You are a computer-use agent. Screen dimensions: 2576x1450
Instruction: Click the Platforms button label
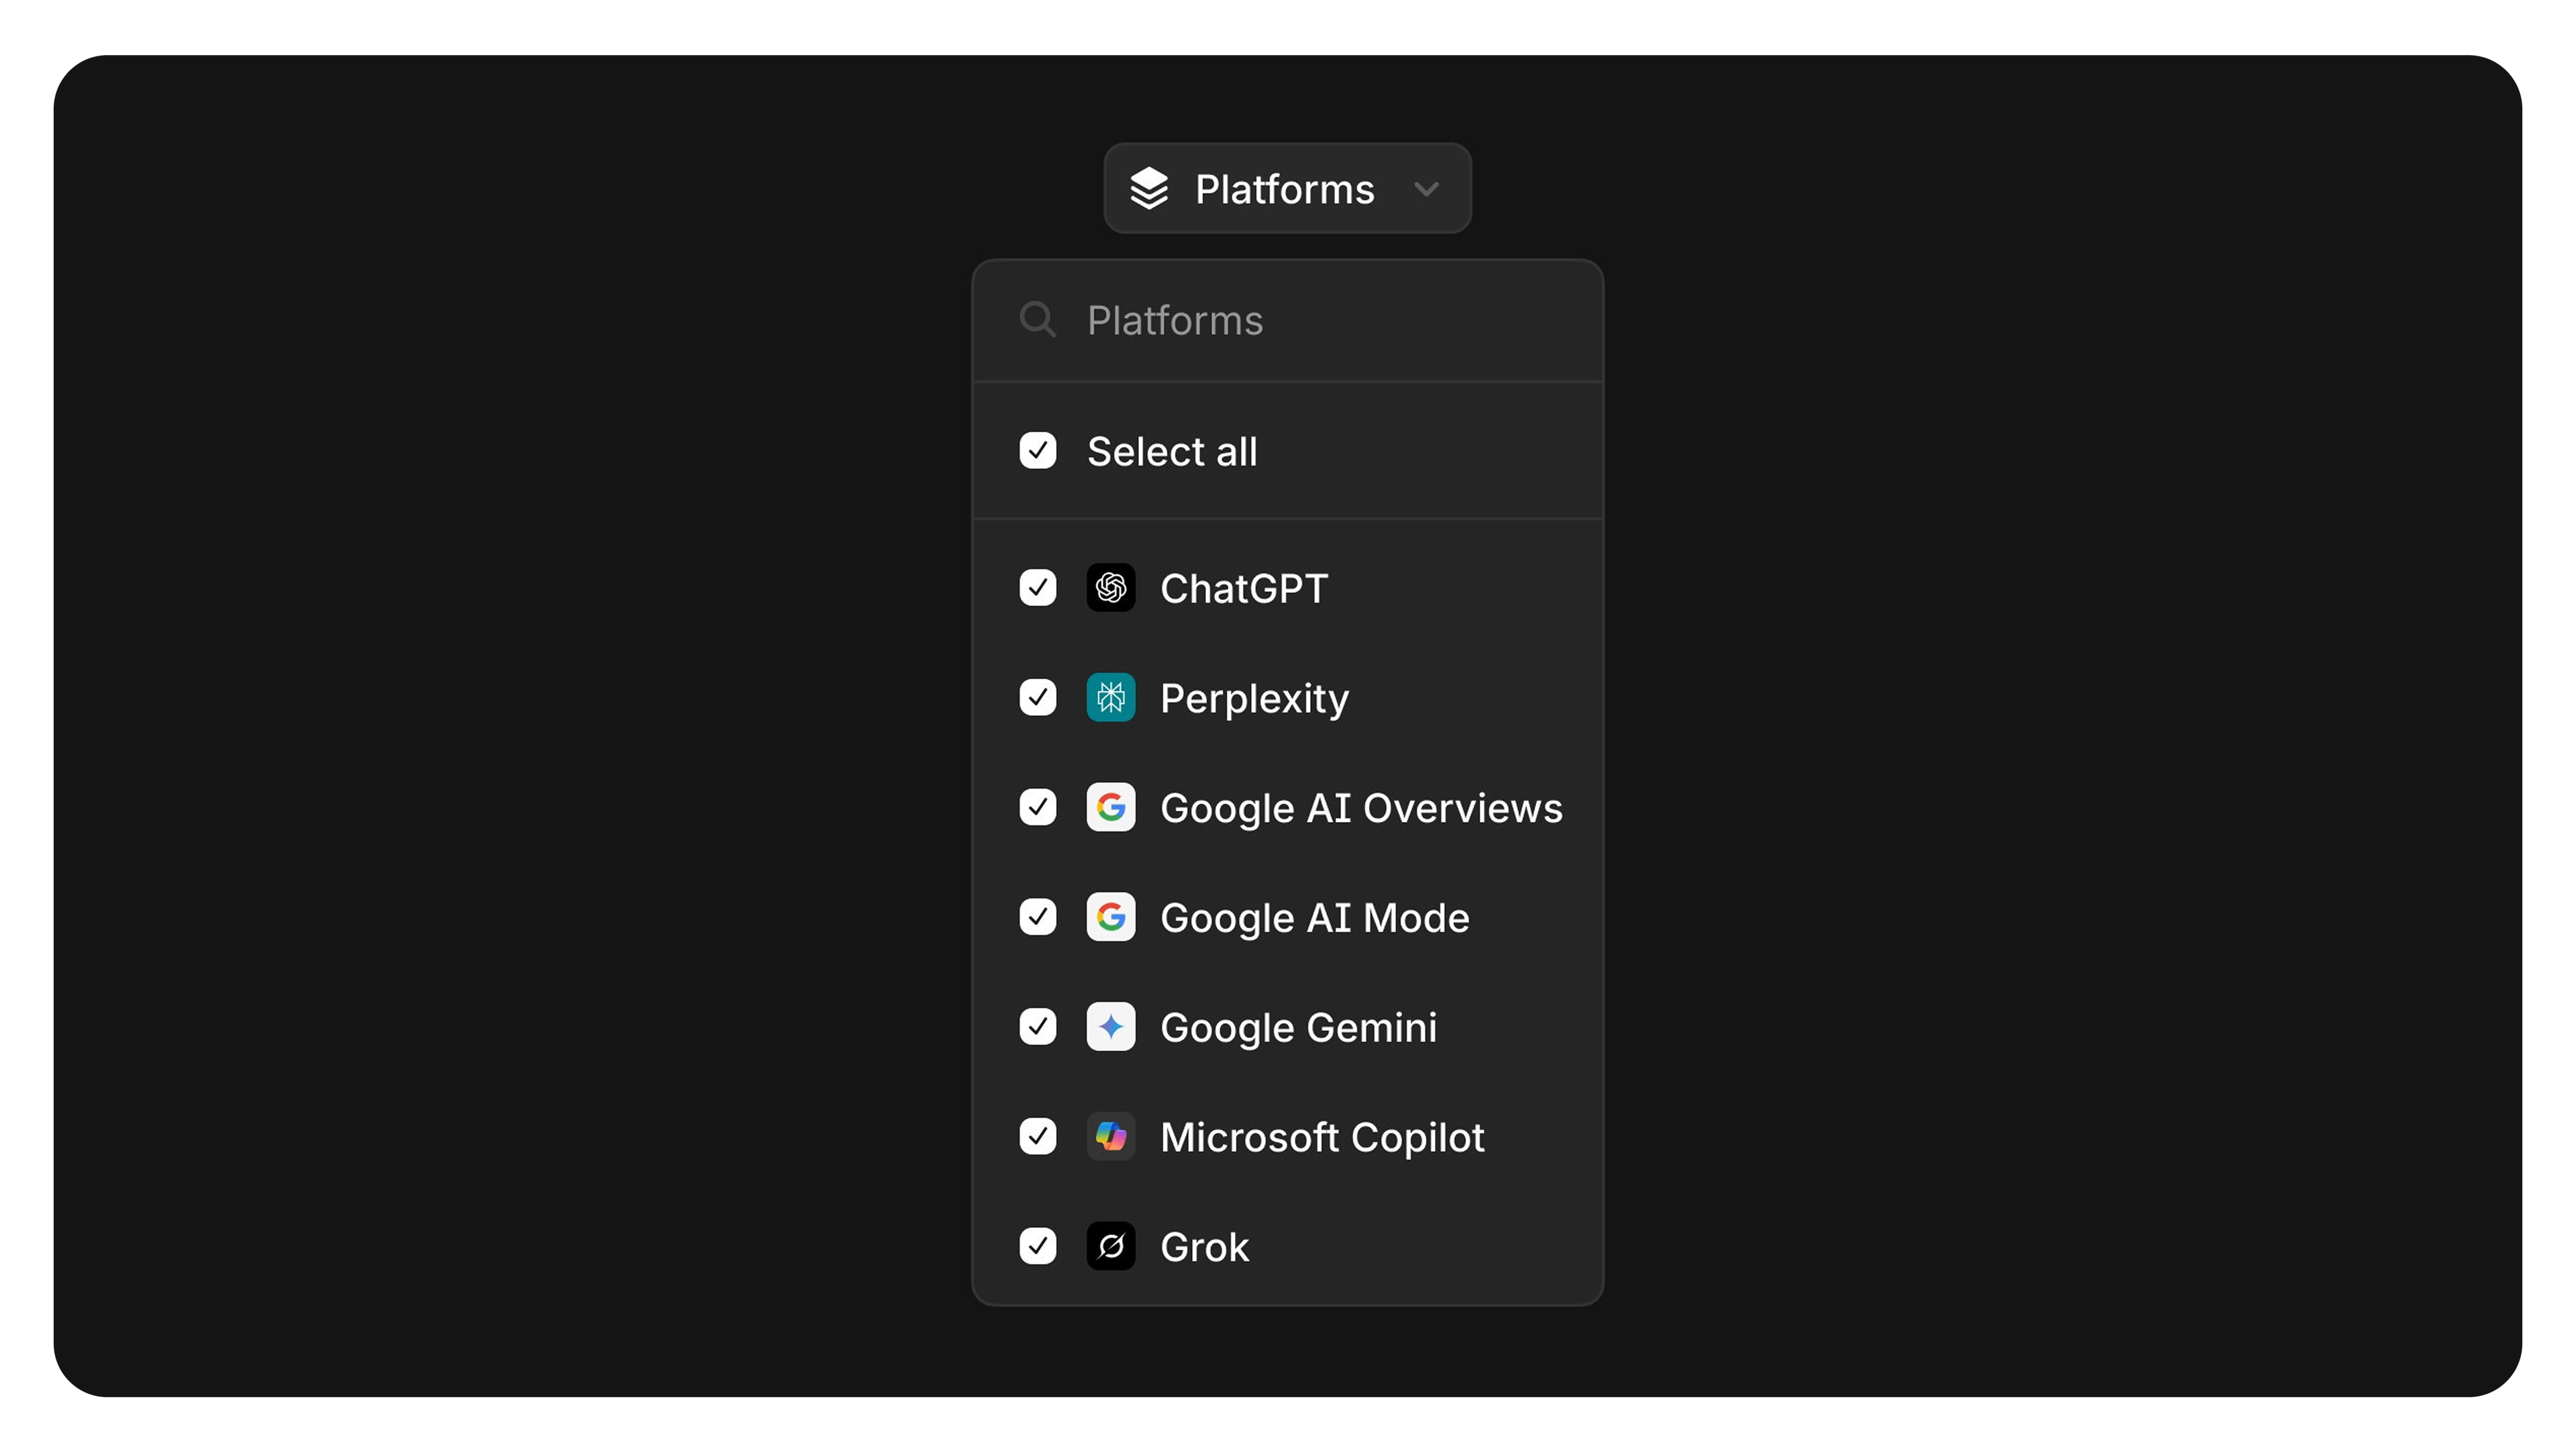coord(1284,189)
